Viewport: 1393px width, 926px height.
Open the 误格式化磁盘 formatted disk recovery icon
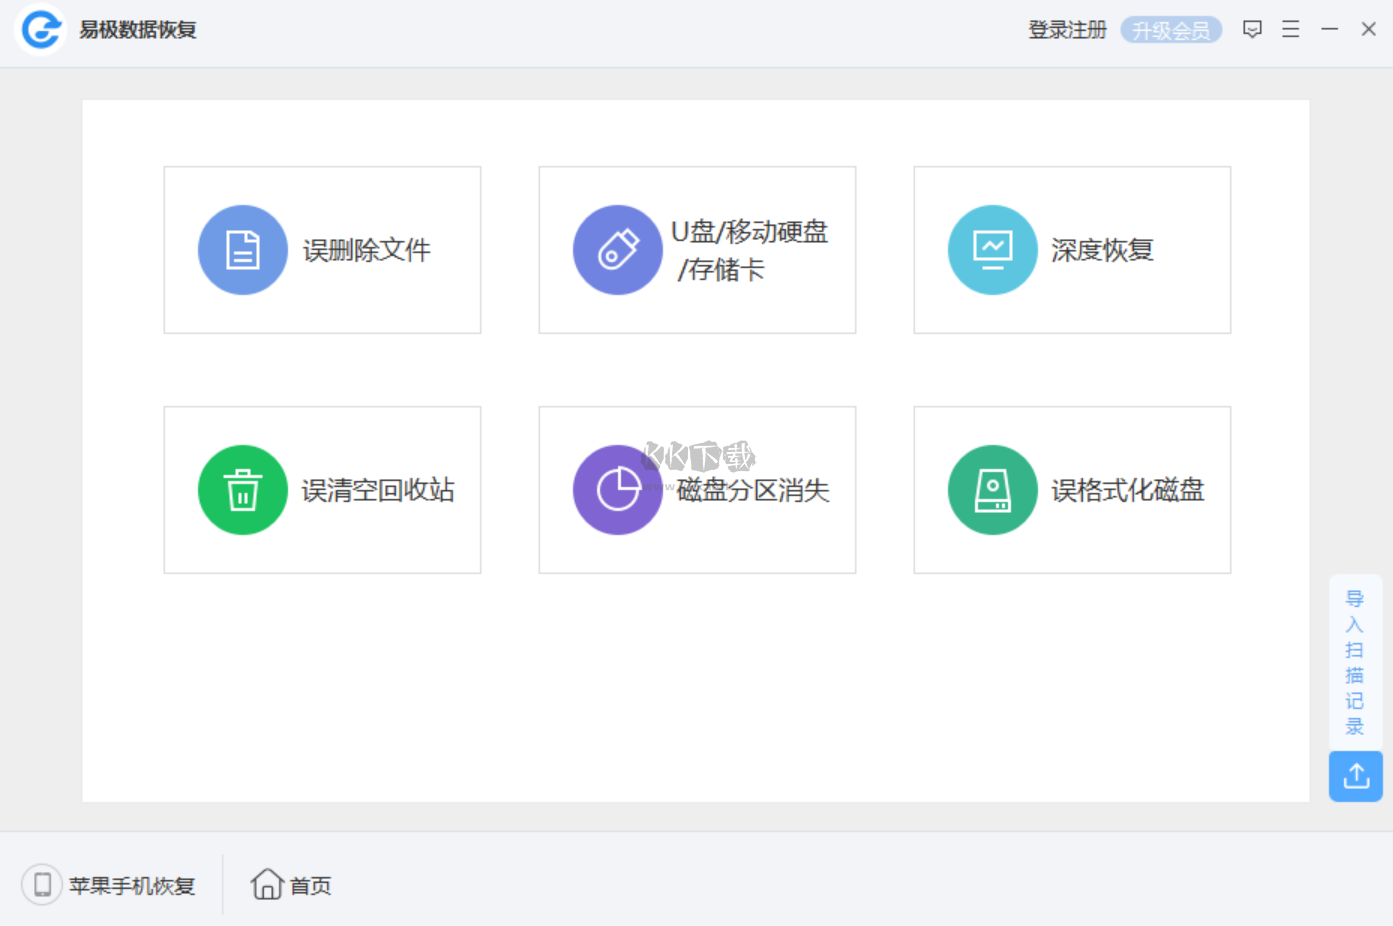(992, 490)
